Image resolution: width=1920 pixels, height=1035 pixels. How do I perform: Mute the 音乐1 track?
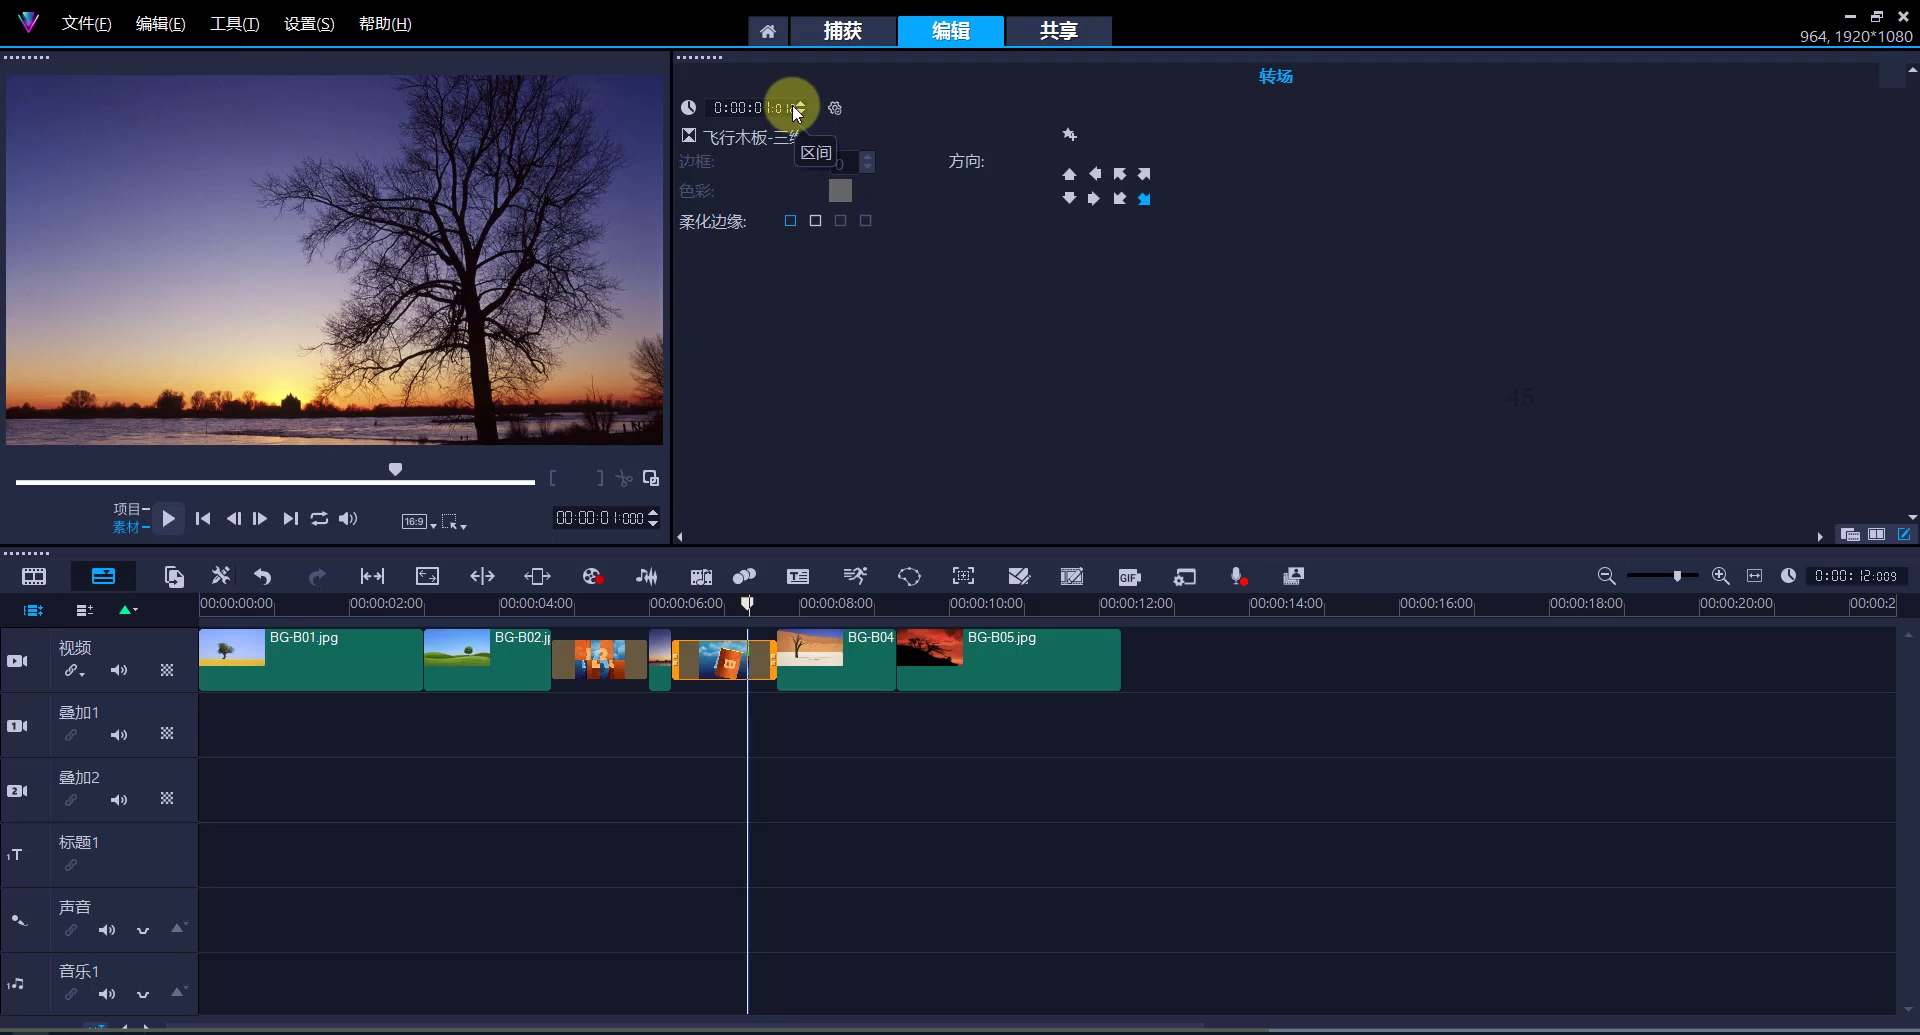tap(107, 994)
